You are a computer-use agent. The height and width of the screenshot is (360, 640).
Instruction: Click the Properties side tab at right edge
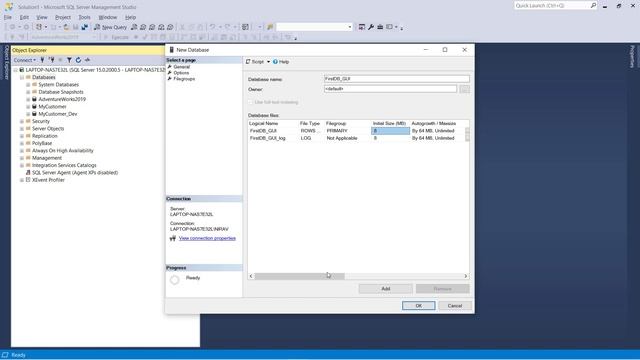click(633, 56)
